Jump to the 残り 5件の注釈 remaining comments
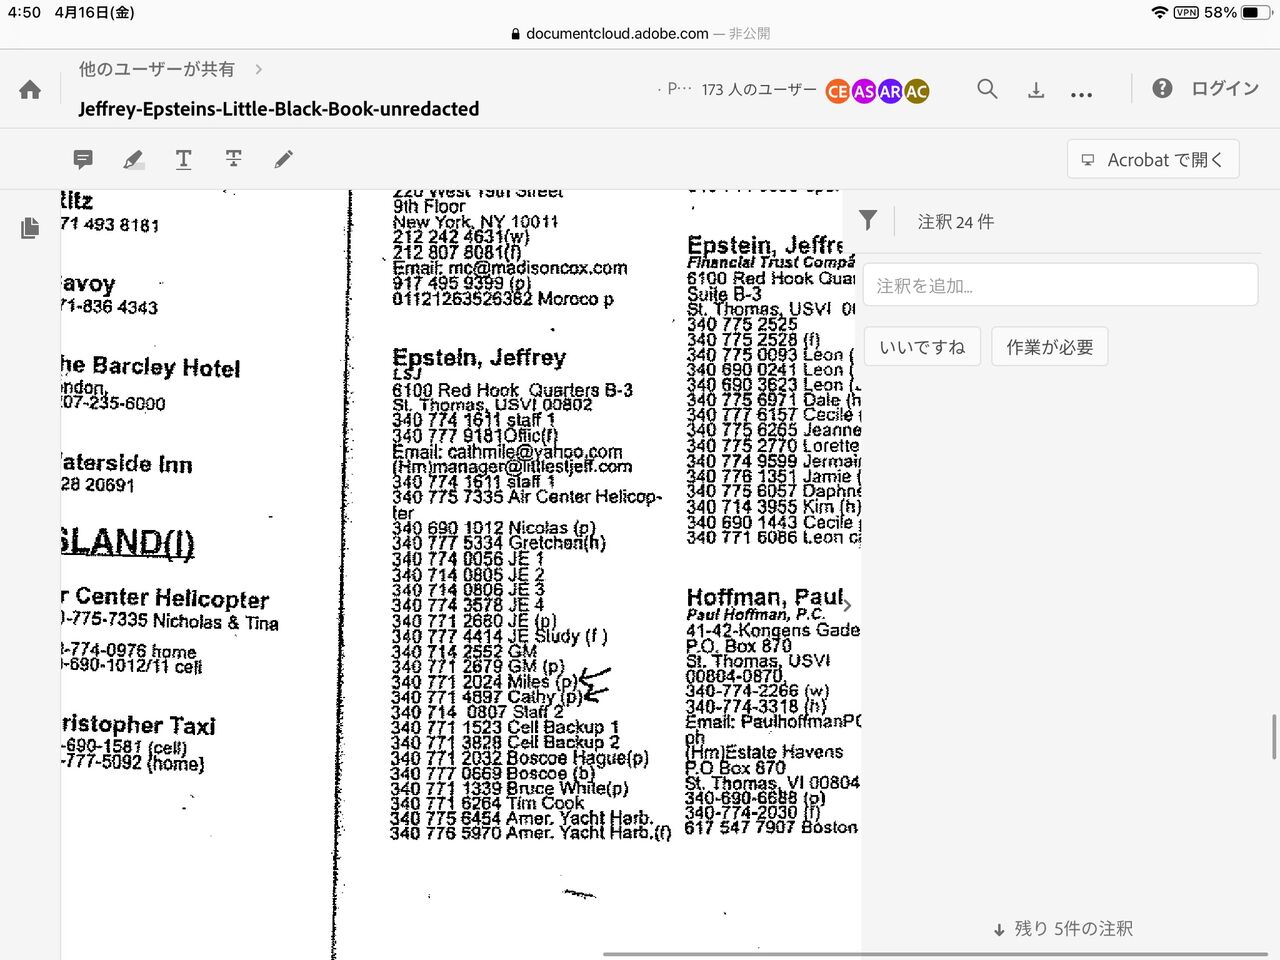The height and width of the screenshot is (960, 1280). click(1063, 929)
